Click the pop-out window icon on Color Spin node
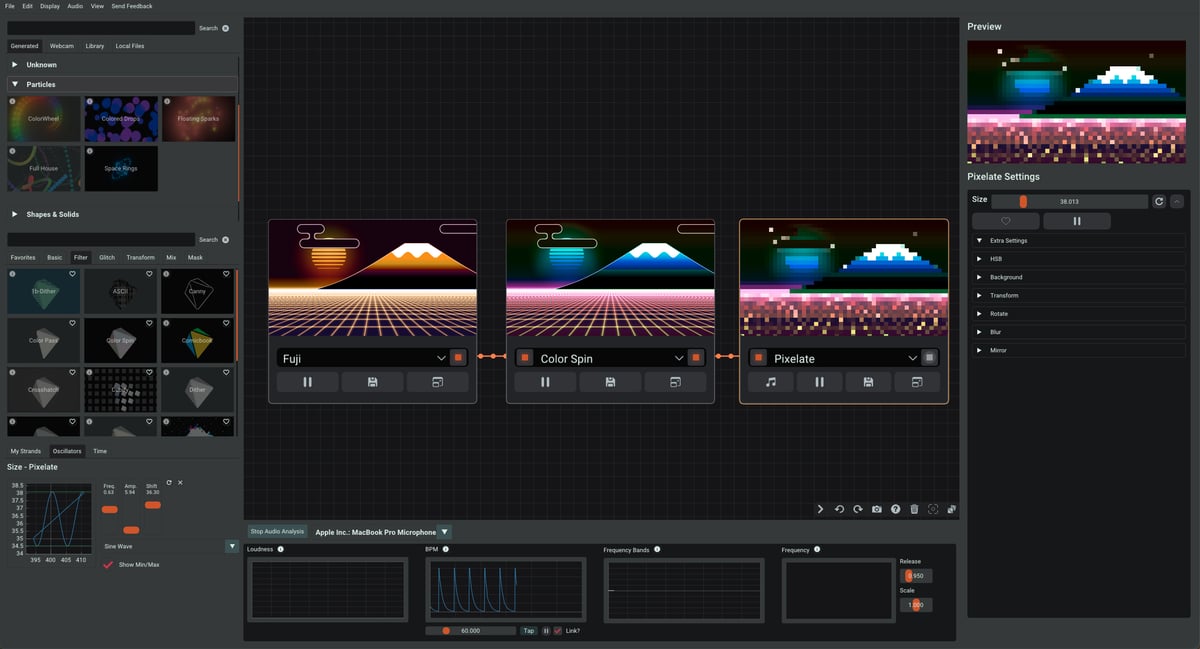Image resolution: width=1200 pixels, height=649 pixels. [x=675, y=382]
